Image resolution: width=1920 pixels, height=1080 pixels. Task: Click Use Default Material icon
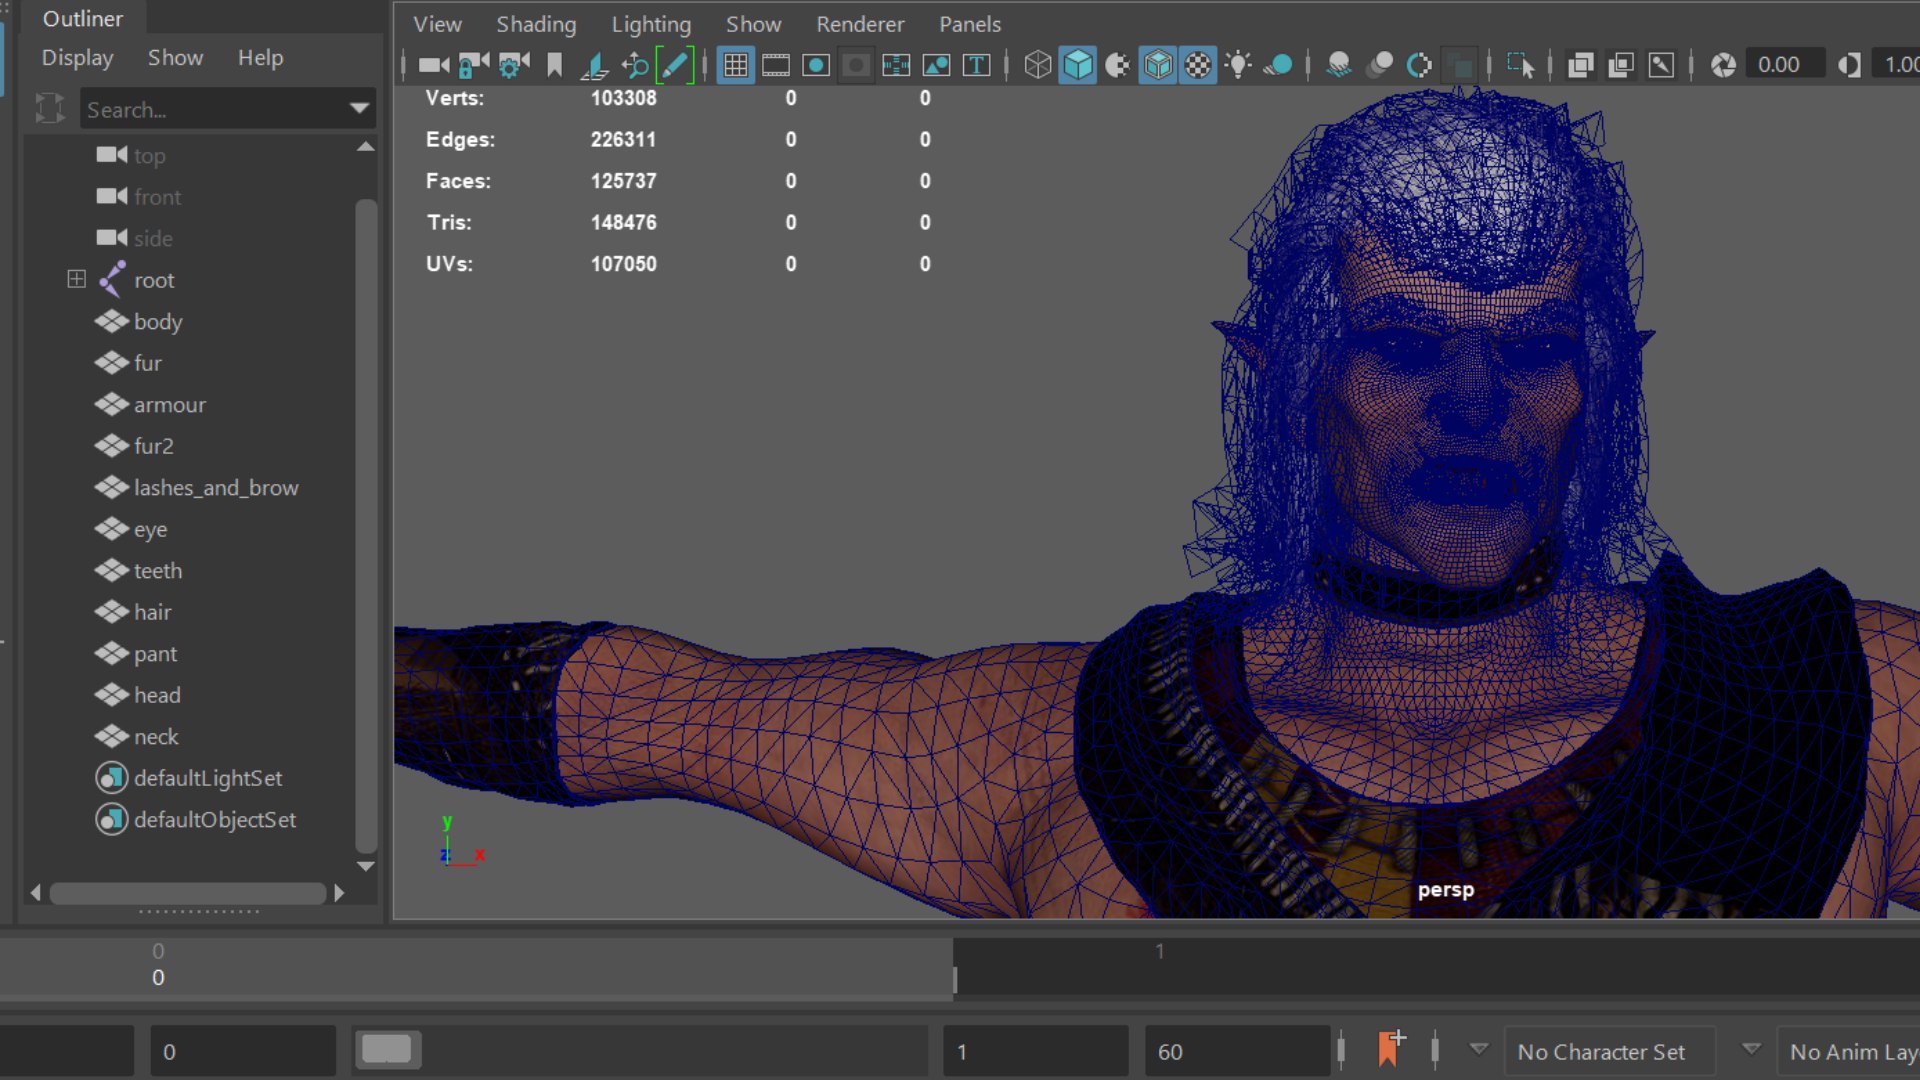tap(1118, 65)
